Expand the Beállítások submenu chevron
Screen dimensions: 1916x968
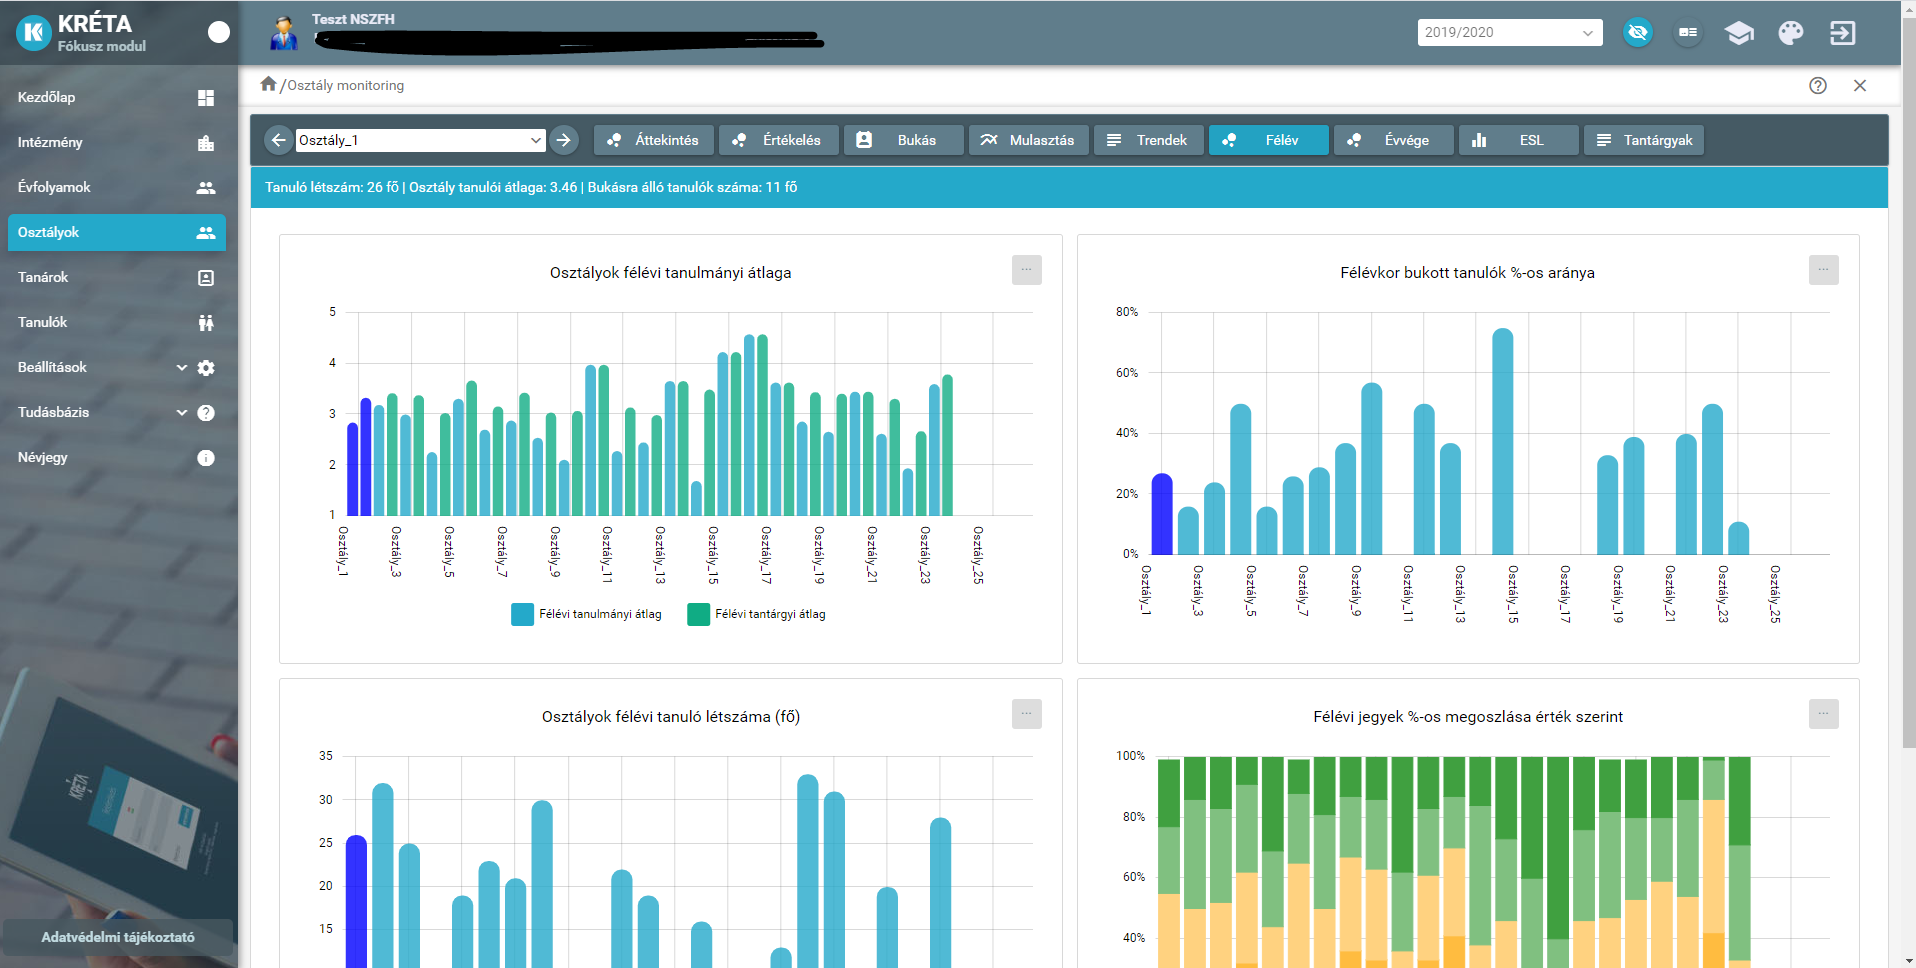click(x=182, y=368)
